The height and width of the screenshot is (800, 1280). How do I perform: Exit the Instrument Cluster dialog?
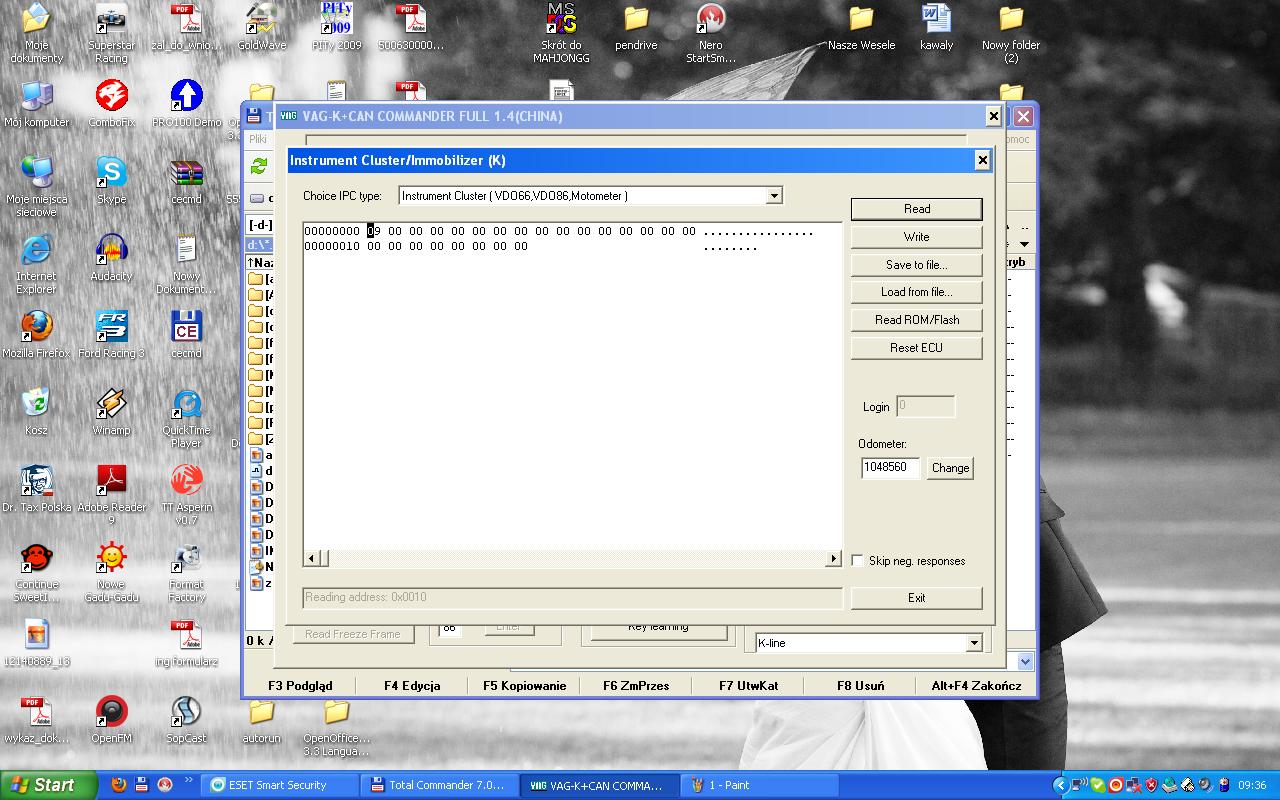[x=917, y=598]
